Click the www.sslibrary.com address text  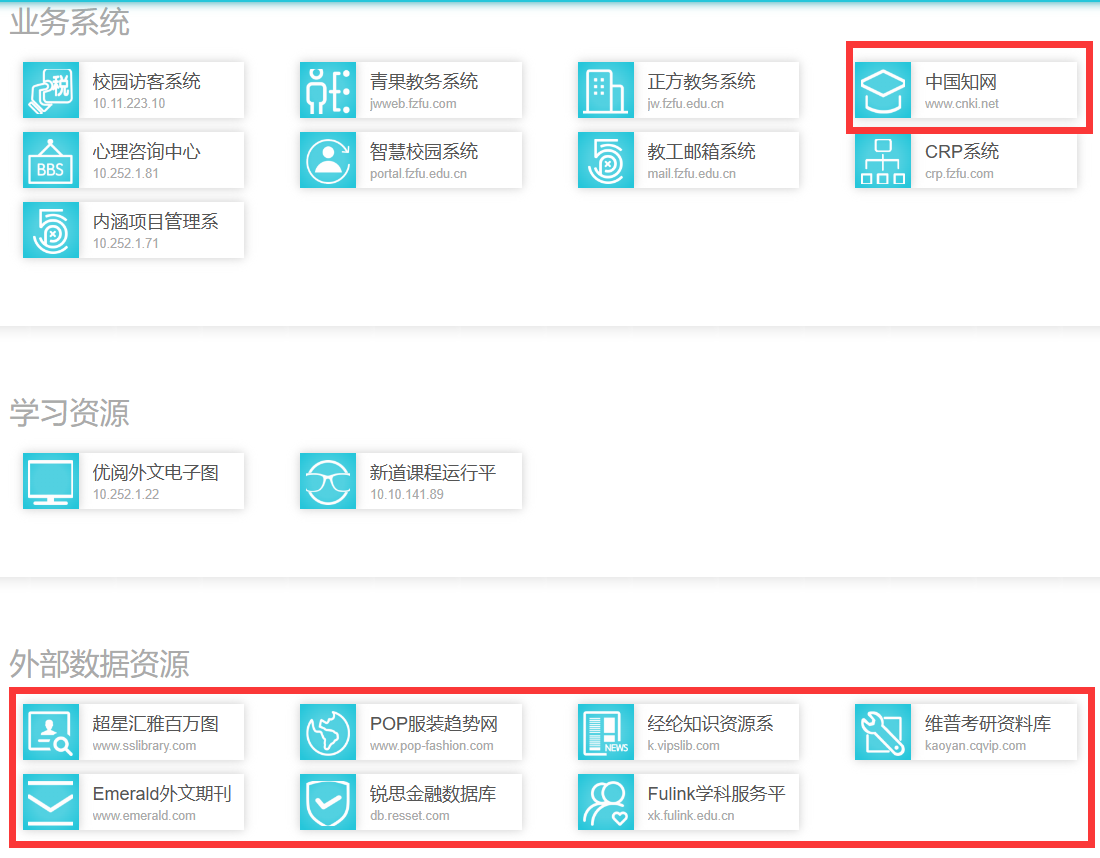[145, 746]
